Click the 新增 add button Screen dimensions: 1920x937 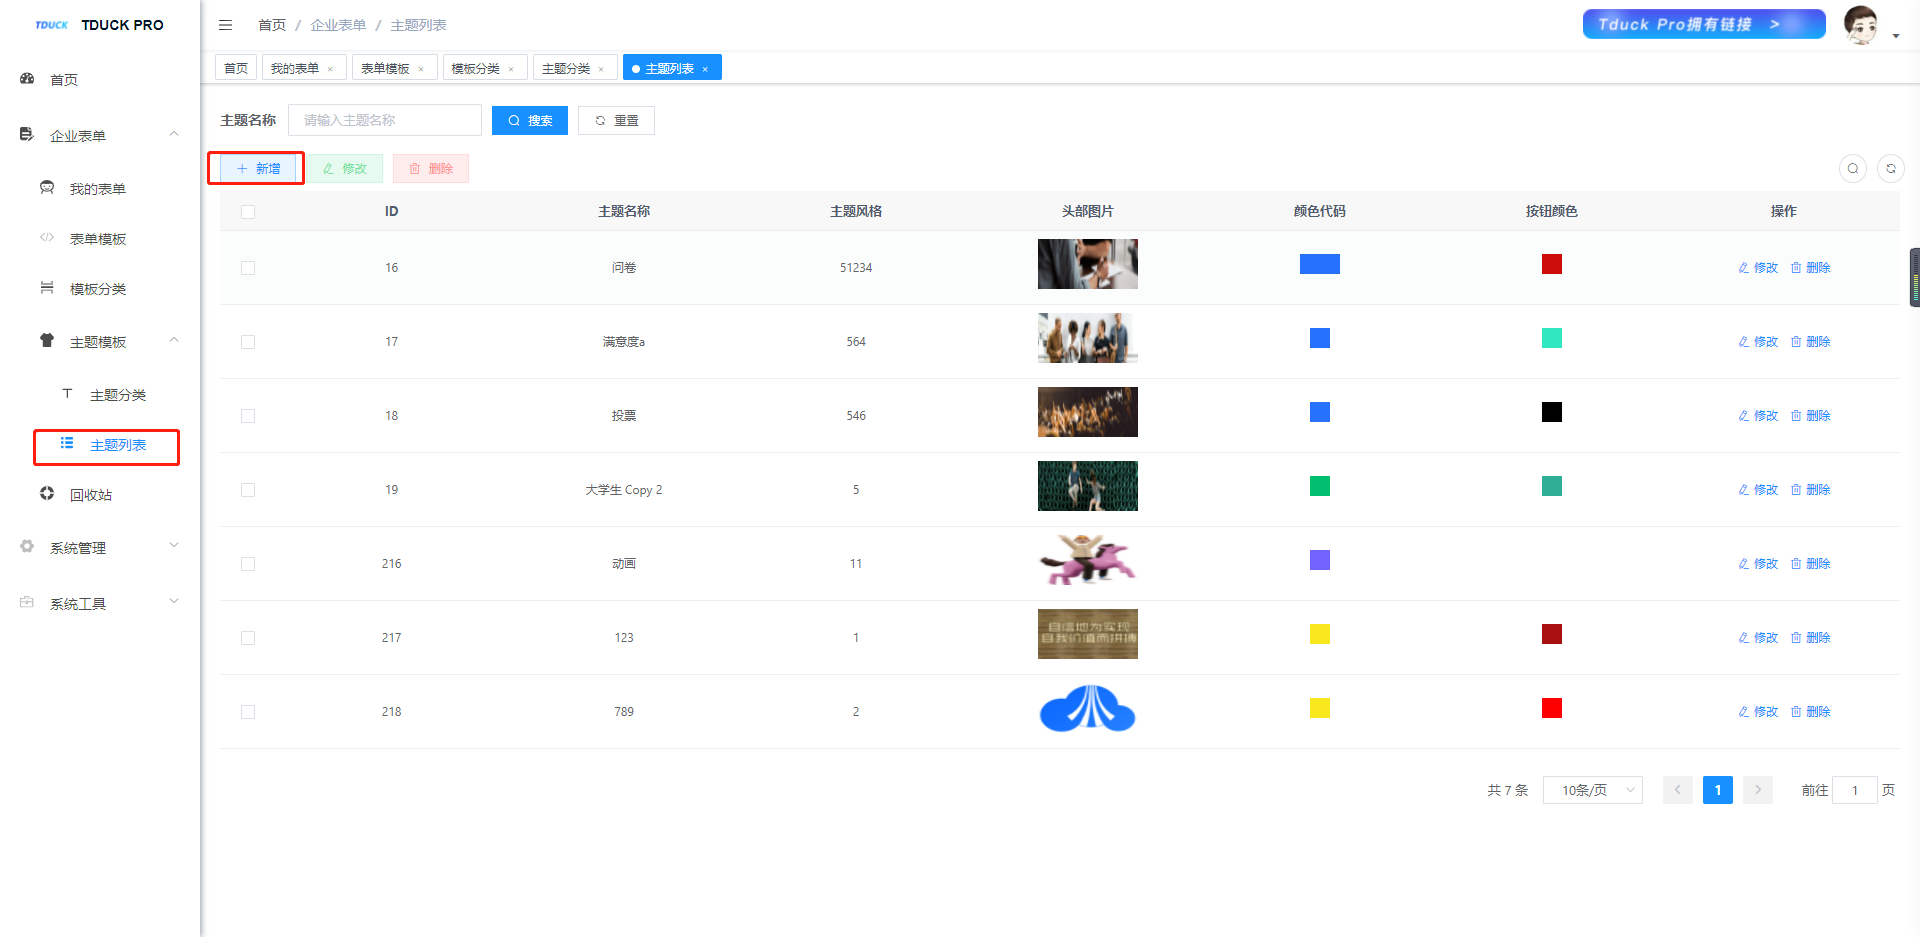(257, 169)
